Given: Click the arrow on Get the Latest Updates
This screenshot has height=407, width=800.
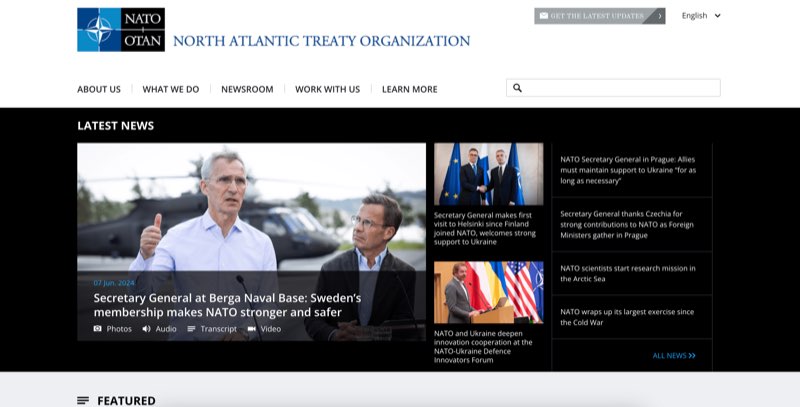Looking at the screenshot, I should (660, 16).
